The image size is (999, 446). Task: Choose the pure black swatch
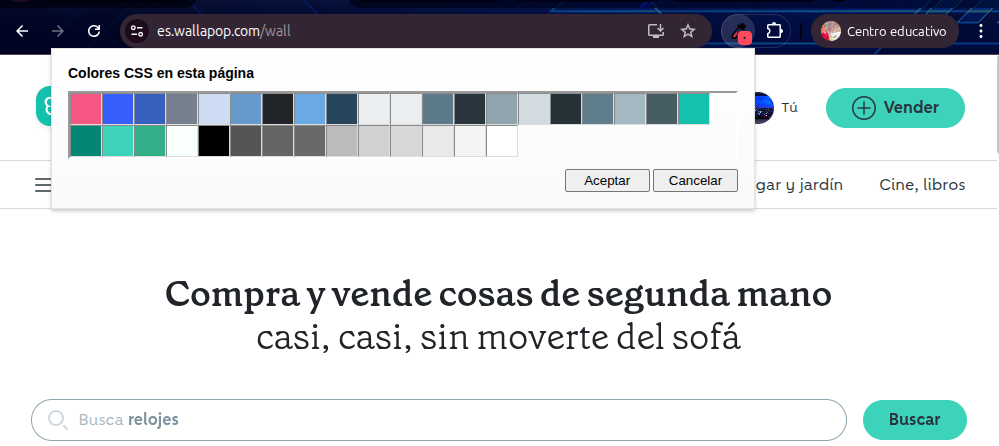[214, 141]
